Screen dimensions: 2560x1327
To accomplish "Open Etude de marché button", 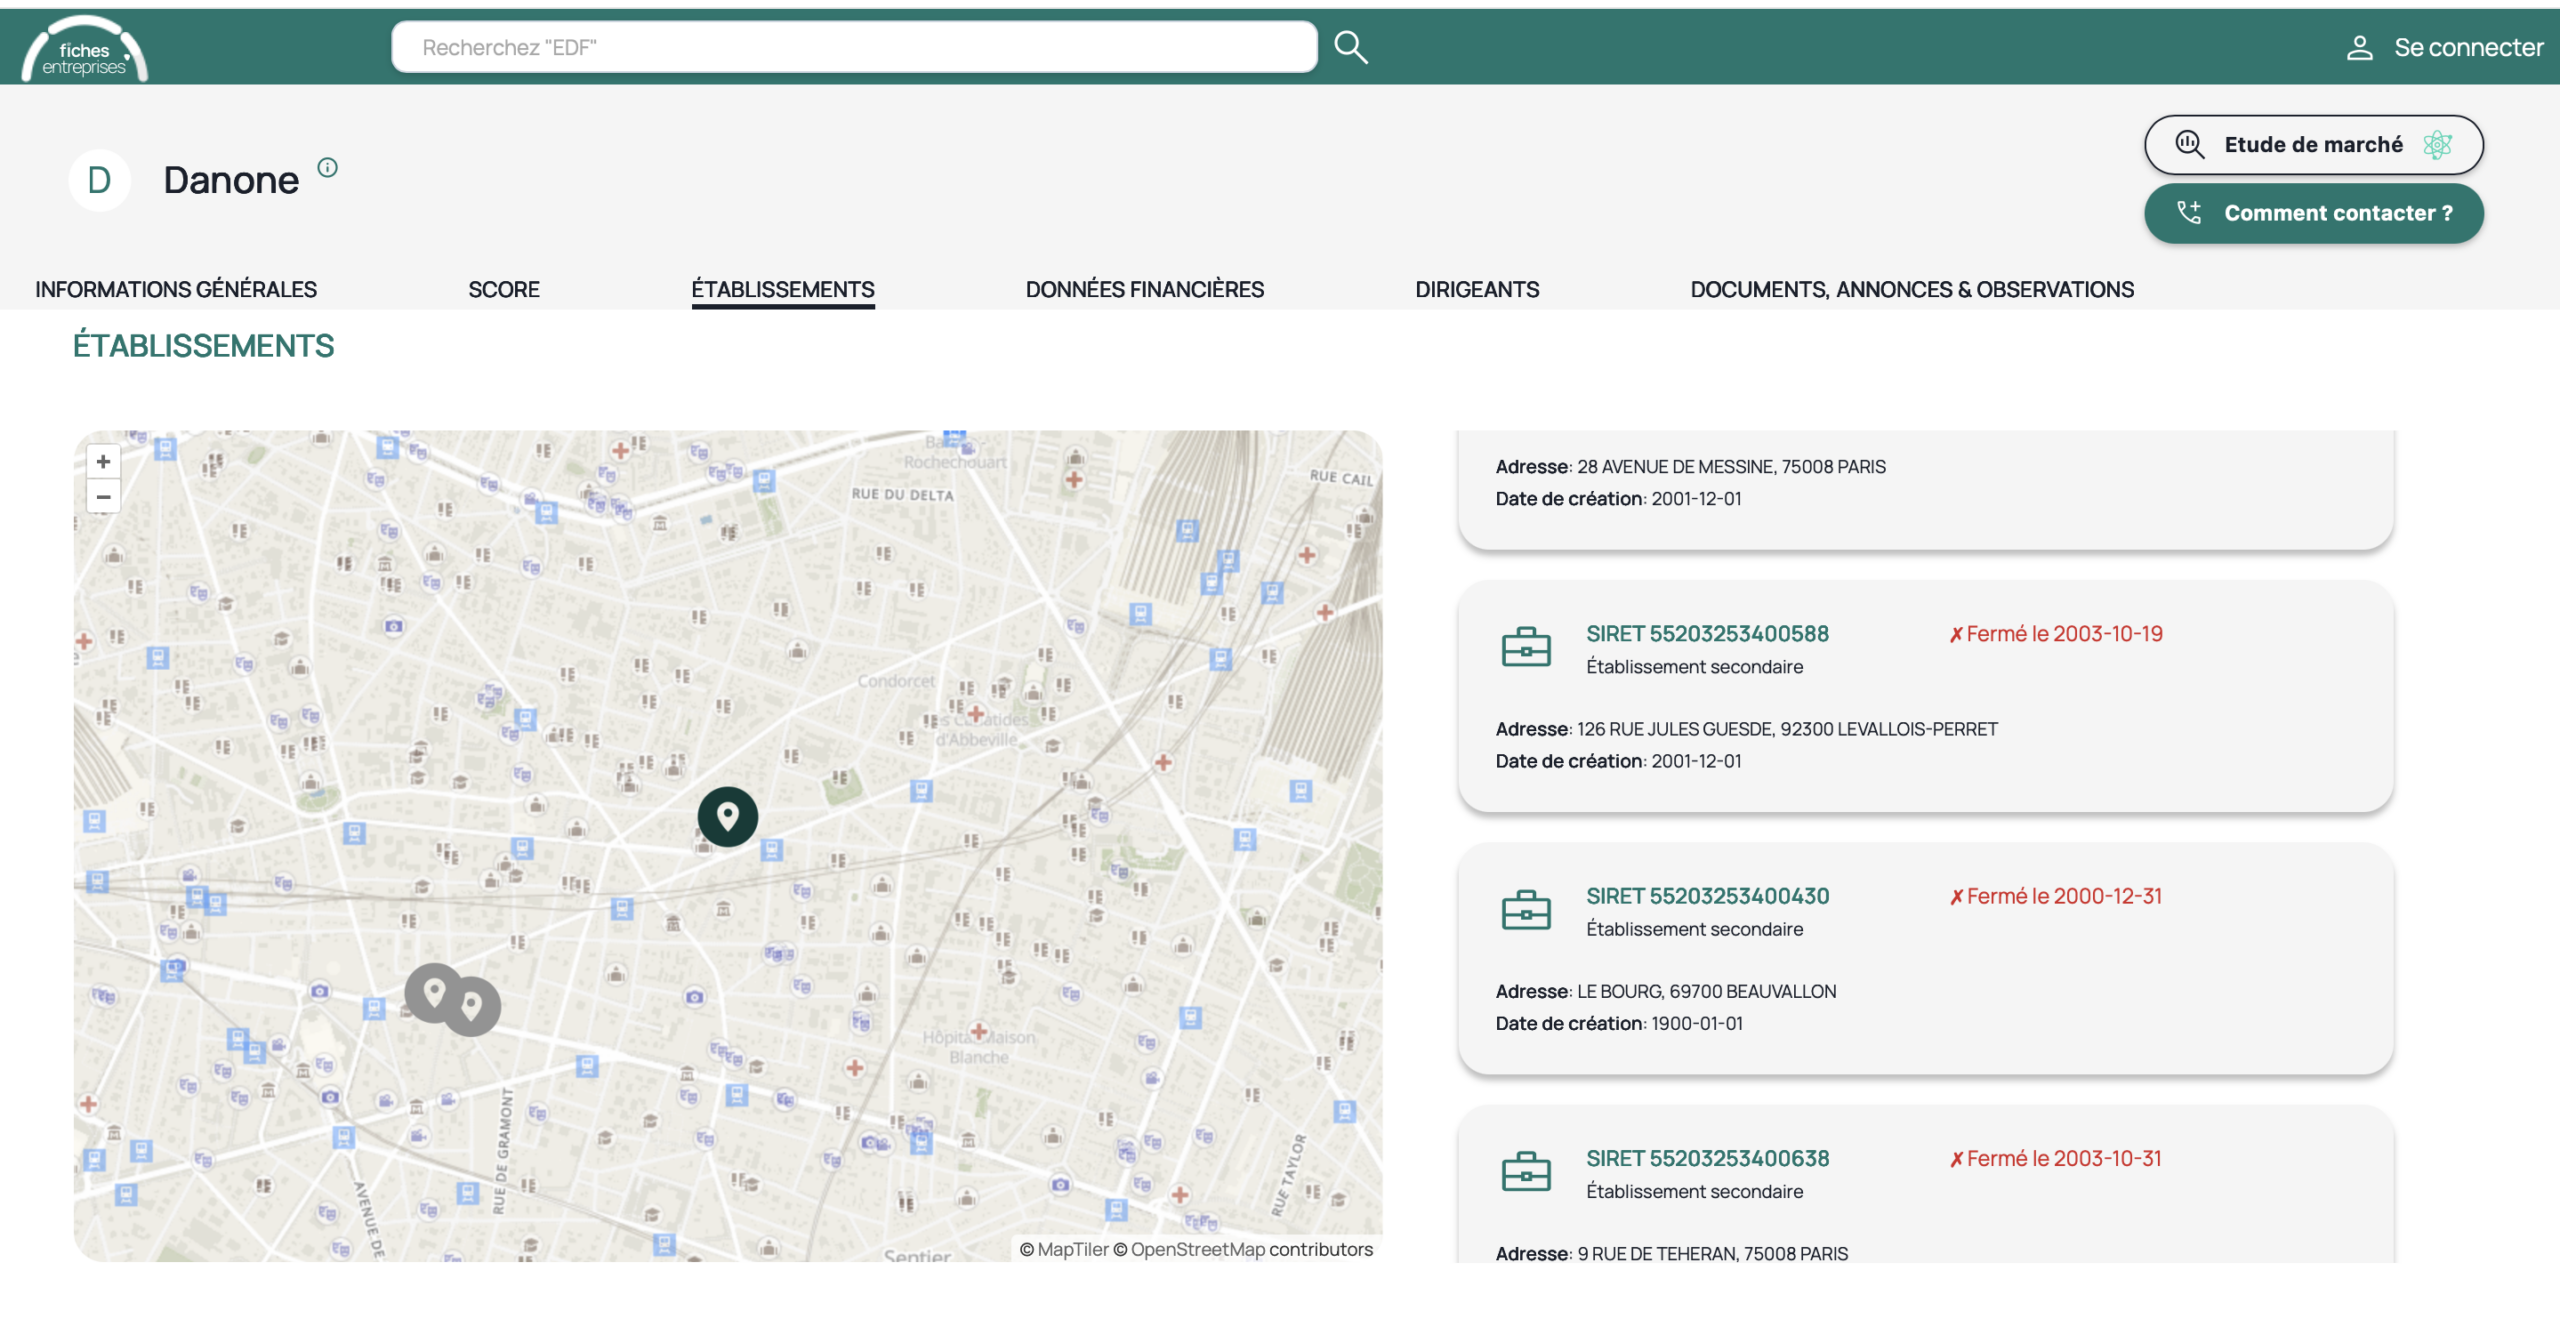I will pyautogui.click(x=2312, y=145).
